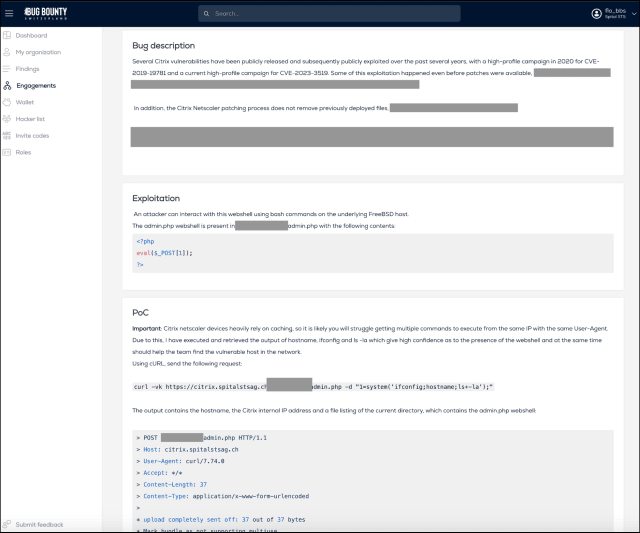Image resolution: width=640 pixels, height=533 pixels.
Task: Click the PoC section heading
Action: pyautogui.click(x=140, y=313)
